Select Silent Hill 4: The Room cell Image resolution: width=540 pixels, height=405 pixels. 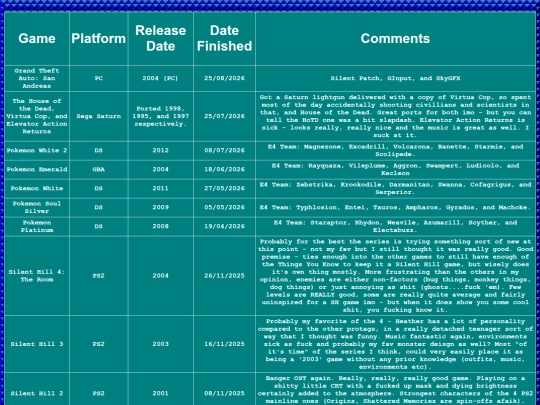pos(37,276)
